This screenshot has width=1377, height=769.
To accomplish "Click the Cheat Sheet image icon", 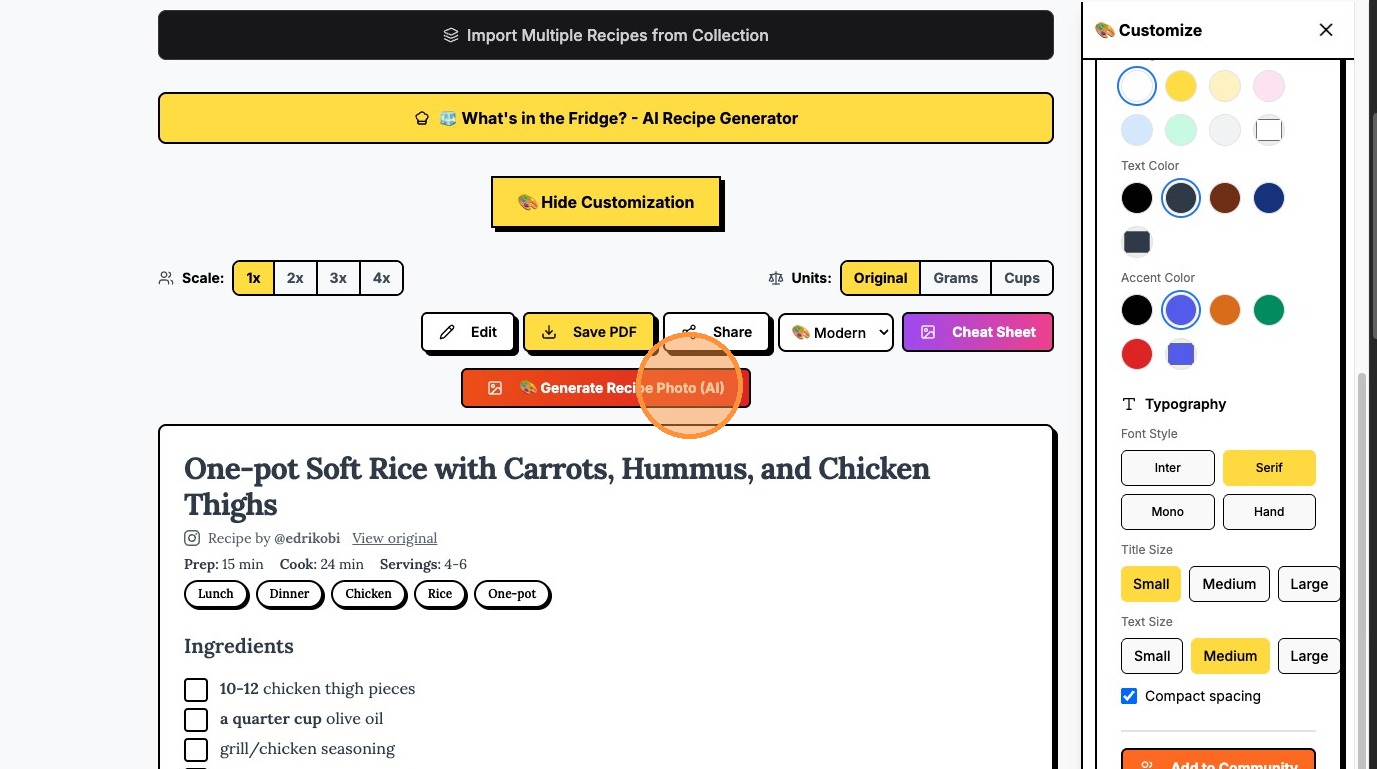I will click(x=928, y=332).
